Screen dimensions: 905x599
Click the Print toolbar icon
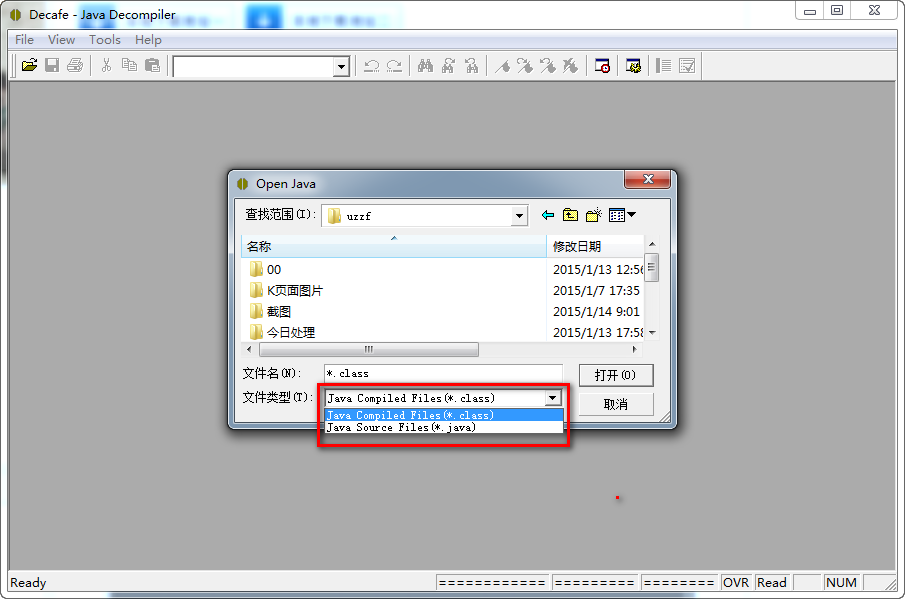75,66
